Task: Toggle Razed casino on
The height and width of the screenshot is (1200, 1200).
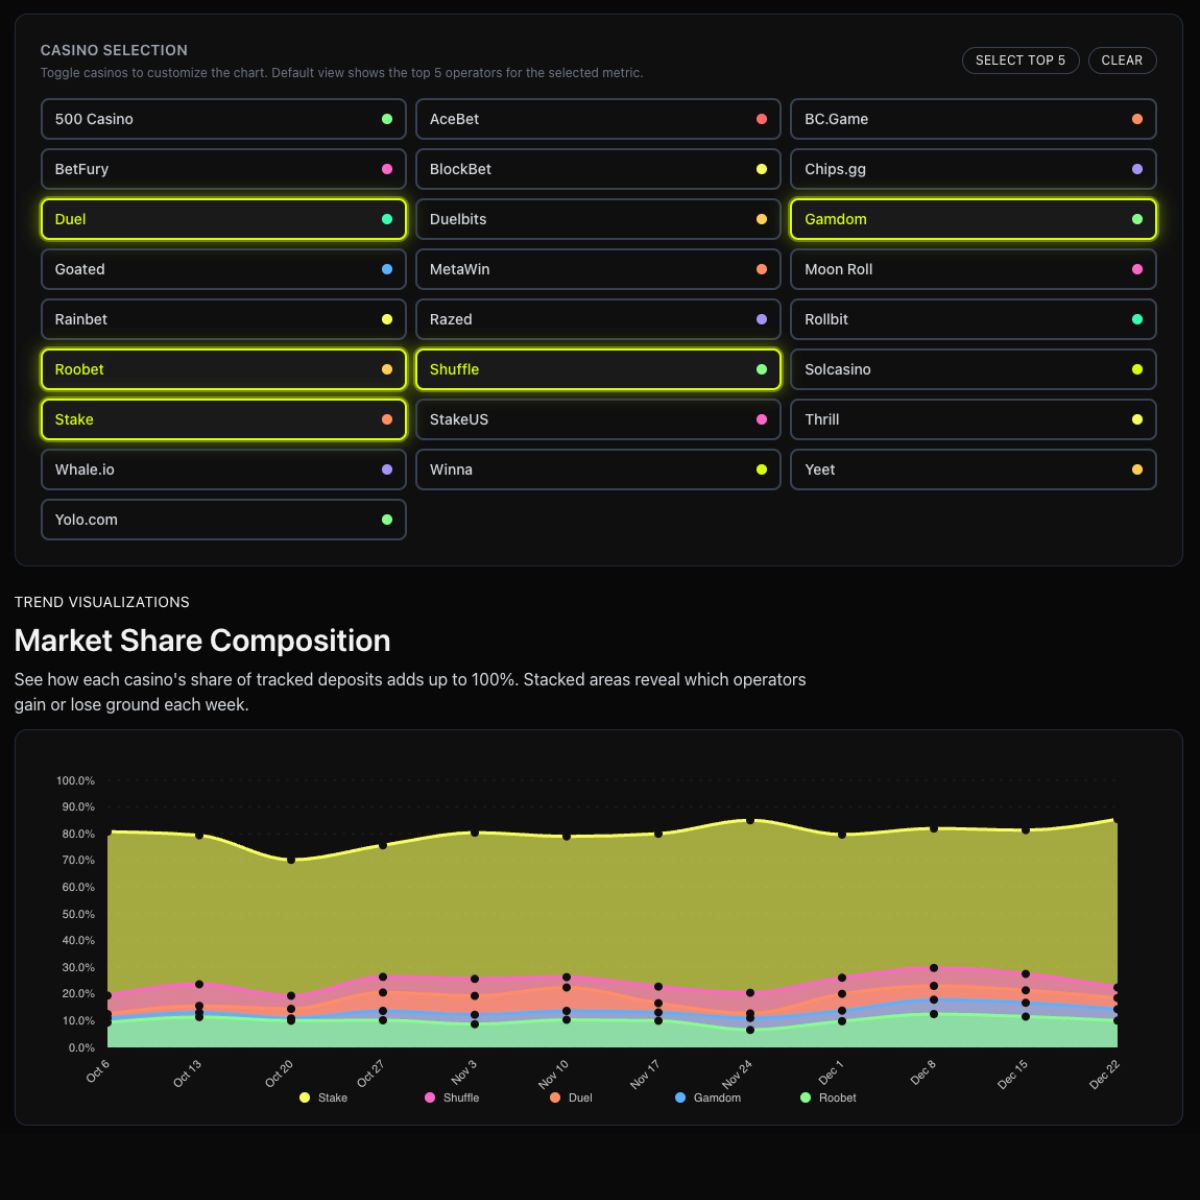Action: (x=598, y=319)
